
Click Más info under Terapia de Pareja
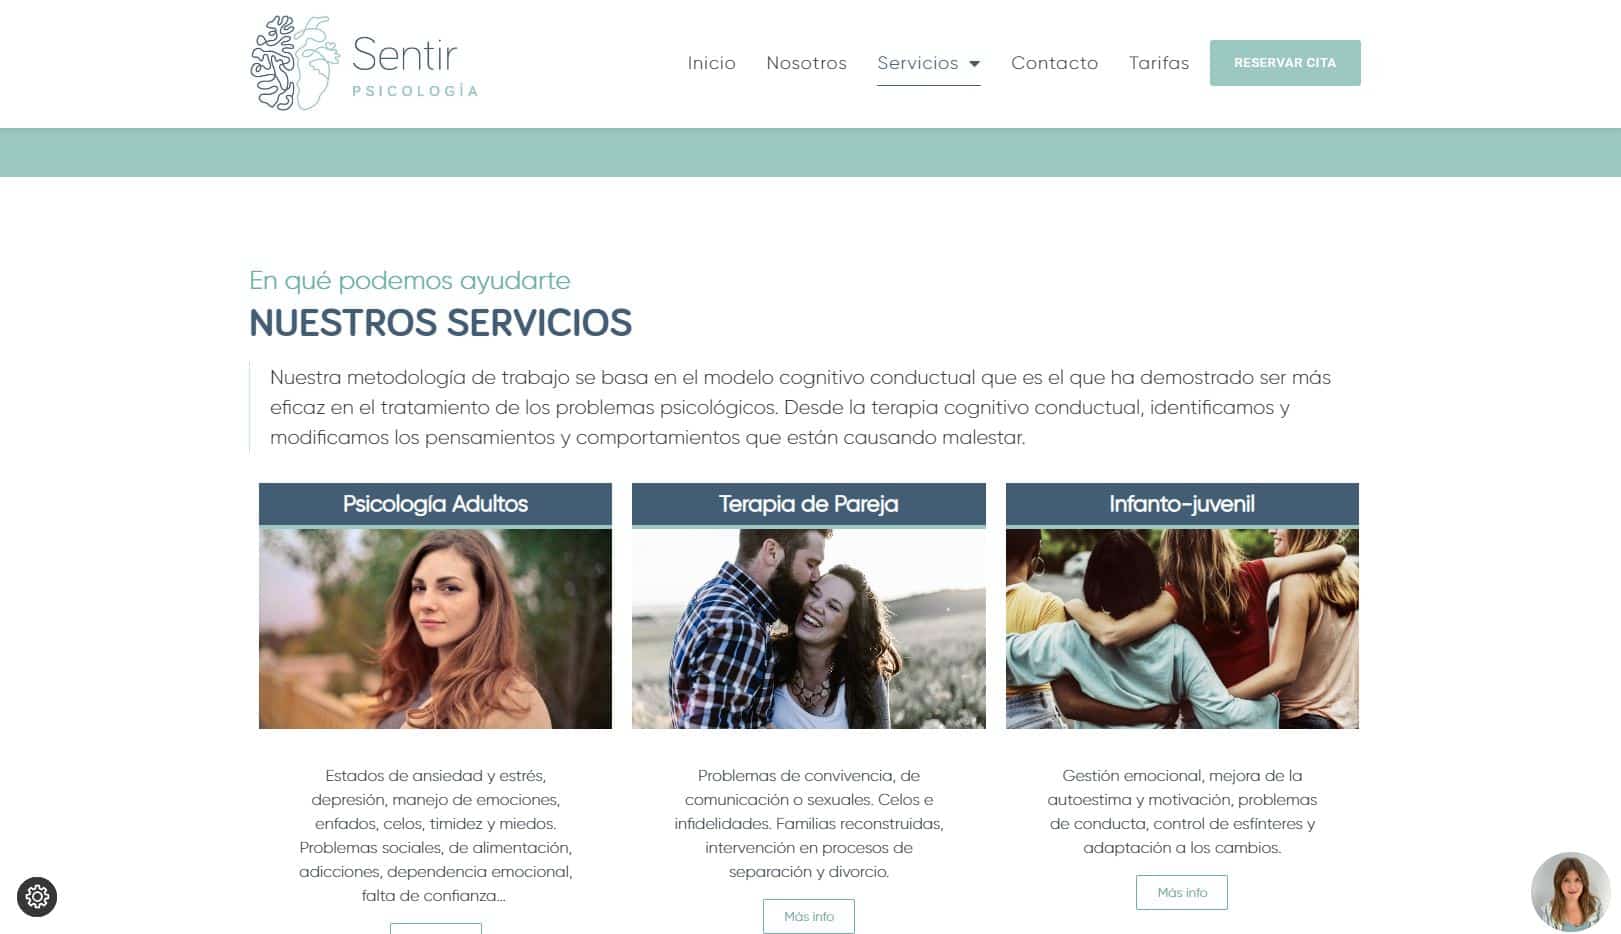coord(808,916)
